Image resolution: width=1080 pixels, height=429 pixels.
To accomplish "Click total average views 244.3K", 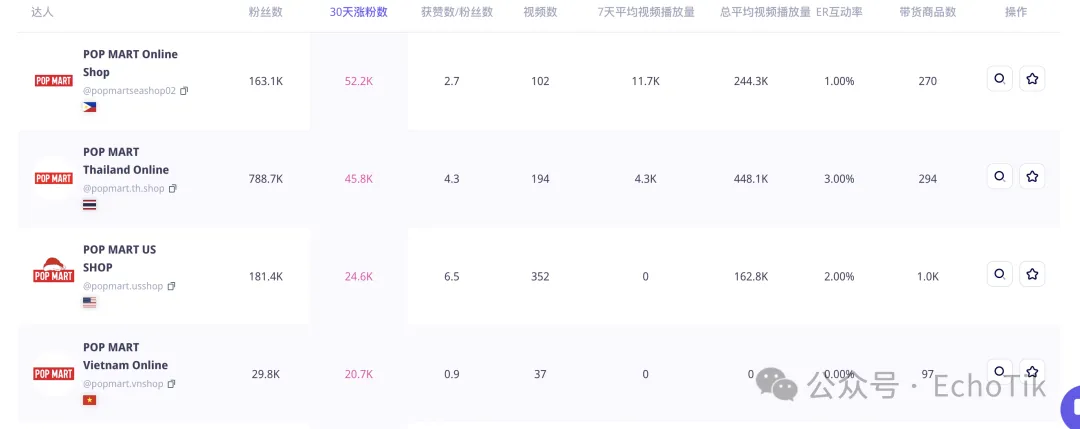I will click(751, 81).
